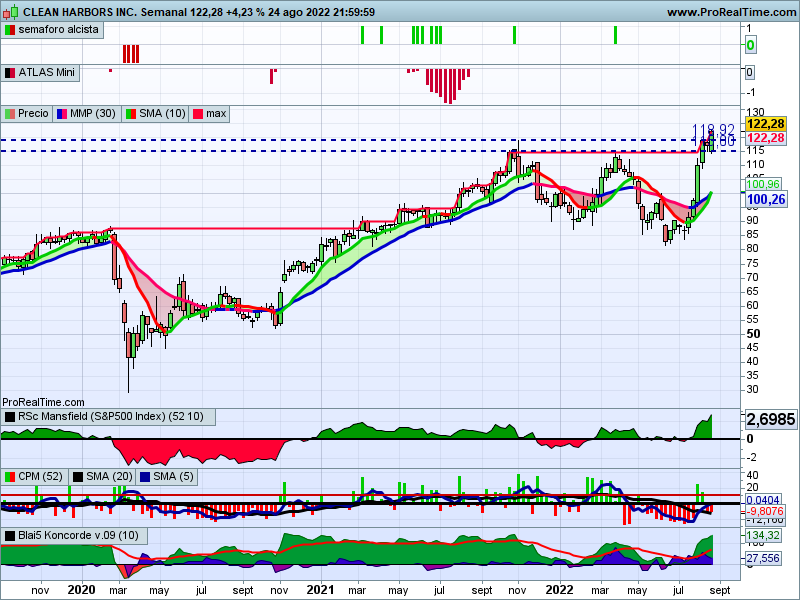
Task: Click the 118,92 blue level label
Action: click(713, 129)
